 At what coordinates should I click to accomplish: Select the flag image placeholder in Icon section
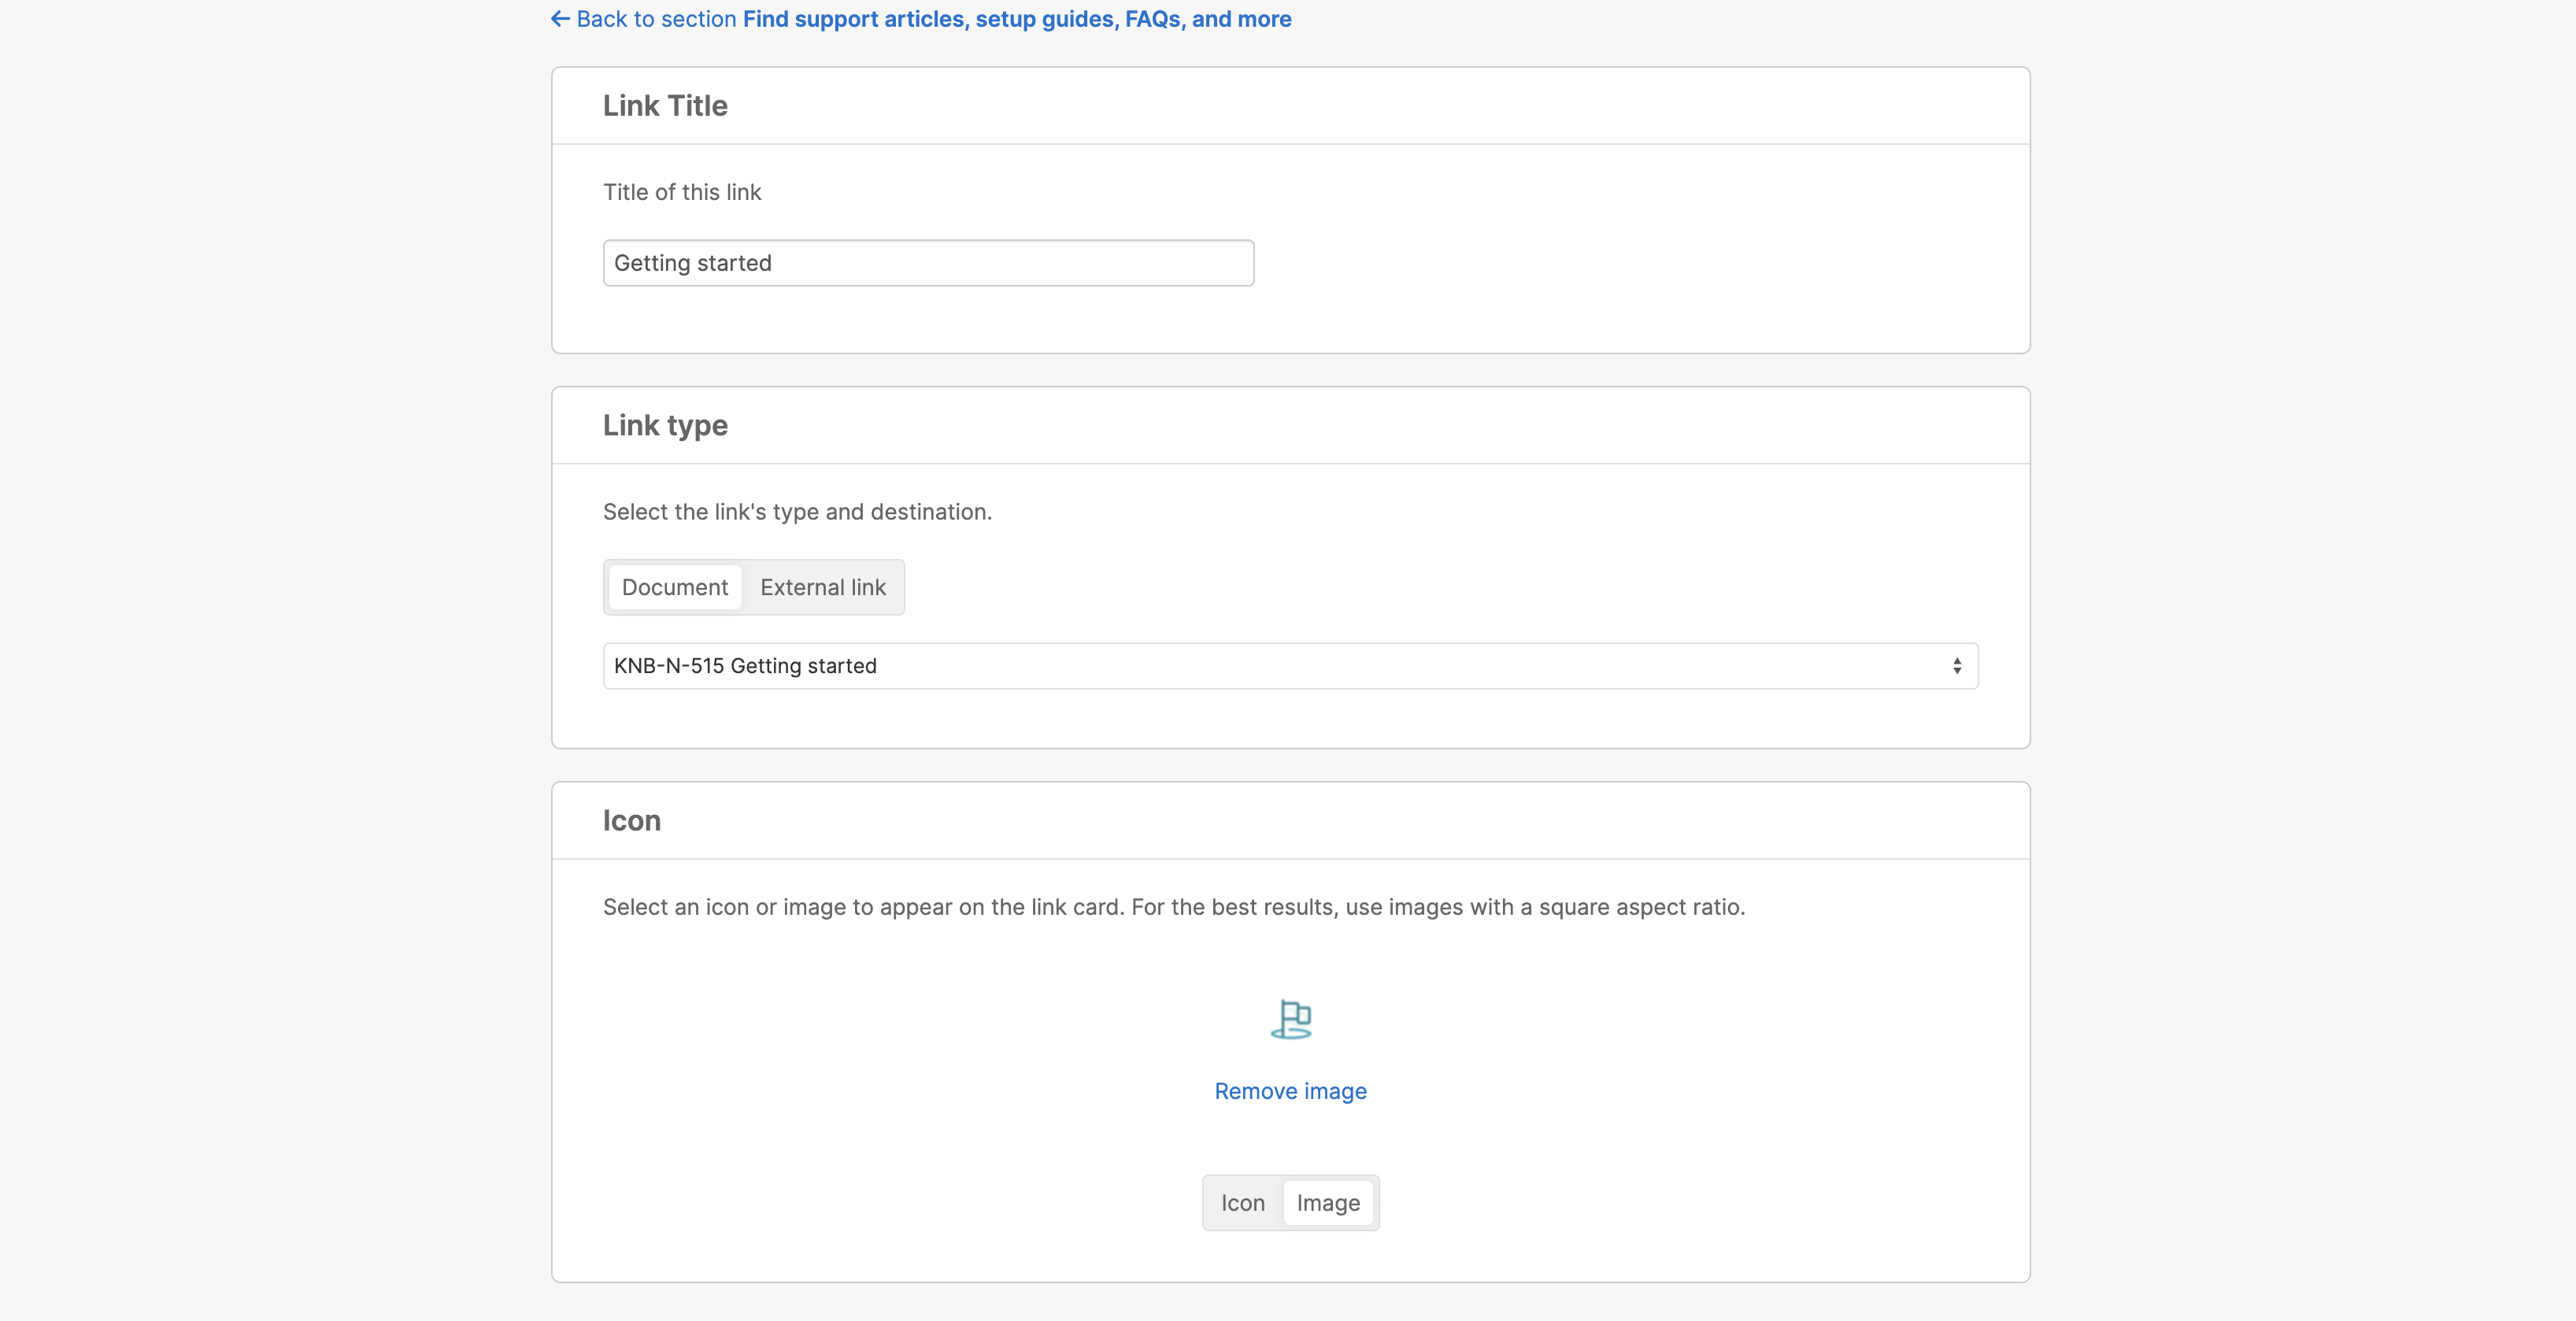(x=1292, y=1019)
